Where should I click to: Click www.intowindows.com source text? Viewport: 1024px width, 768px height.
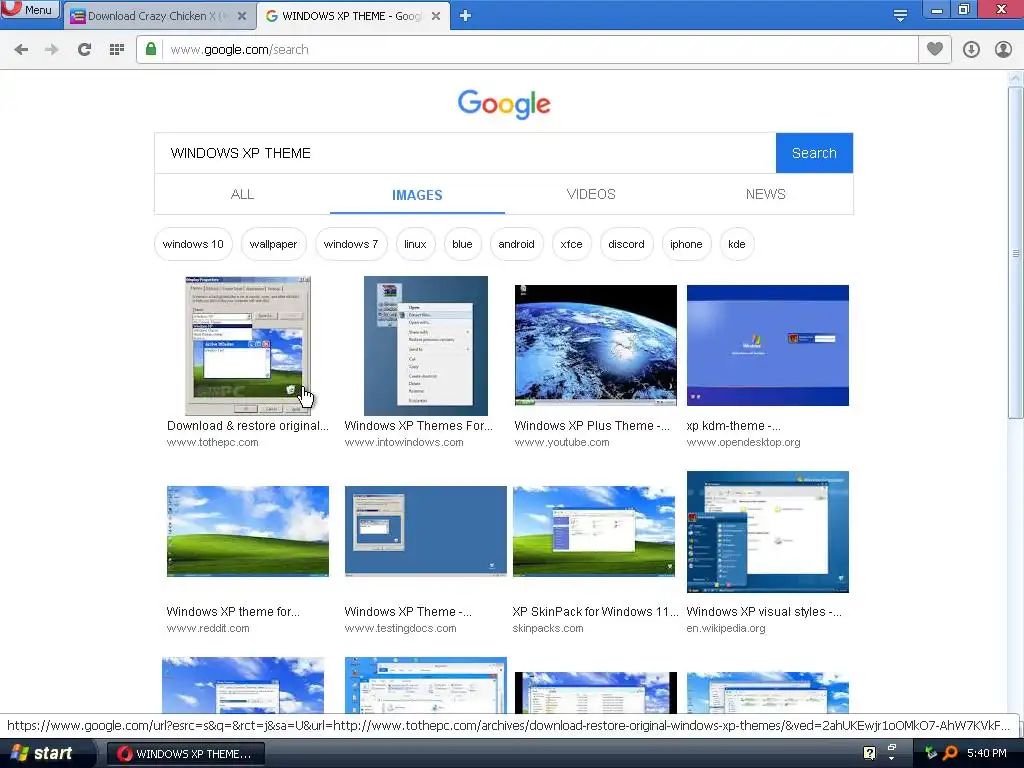(x=404, y=443)
